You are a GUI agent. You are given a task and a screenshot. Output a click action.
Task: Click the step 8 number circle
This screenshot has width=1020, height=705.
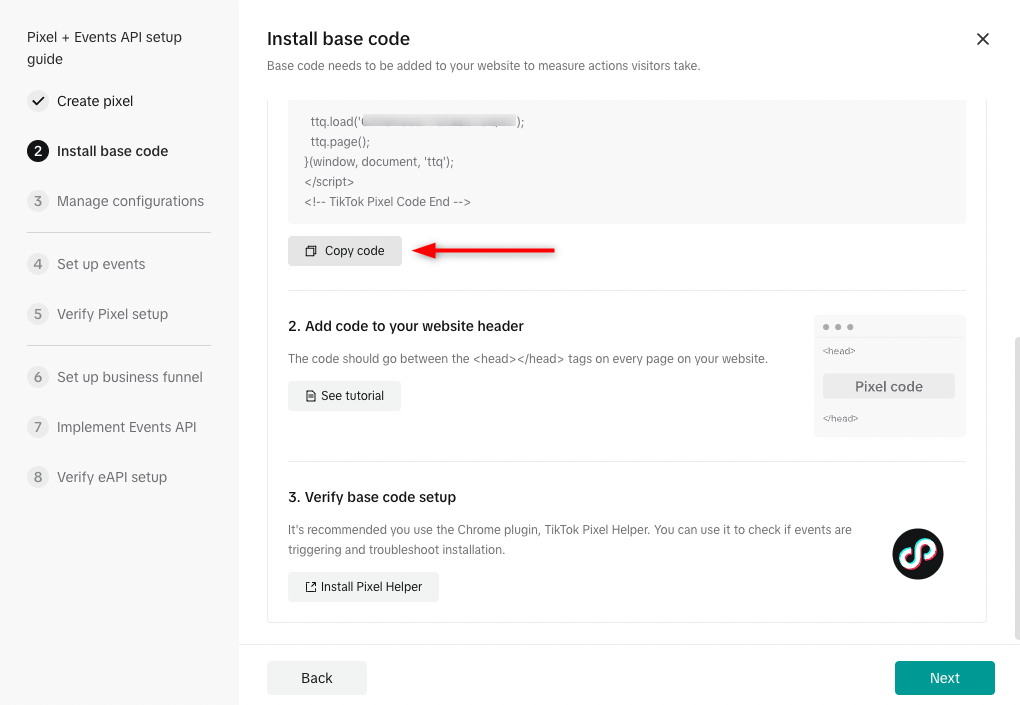click(38, 477)
